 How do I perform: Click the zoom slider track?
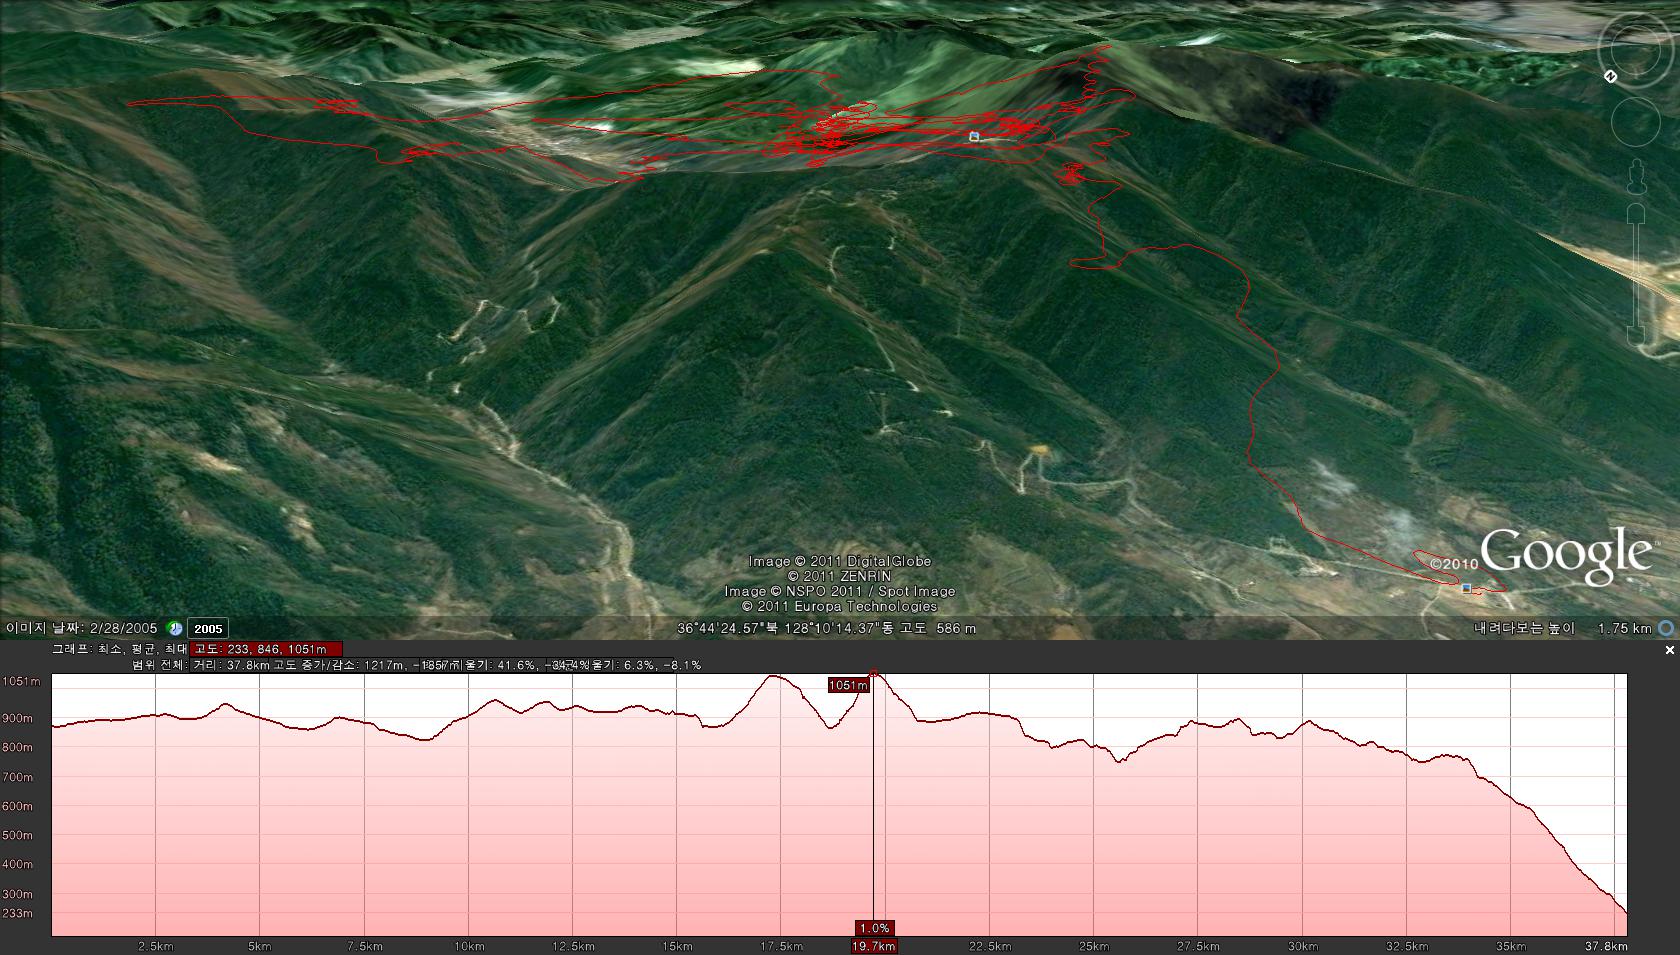coord(1638,275)
